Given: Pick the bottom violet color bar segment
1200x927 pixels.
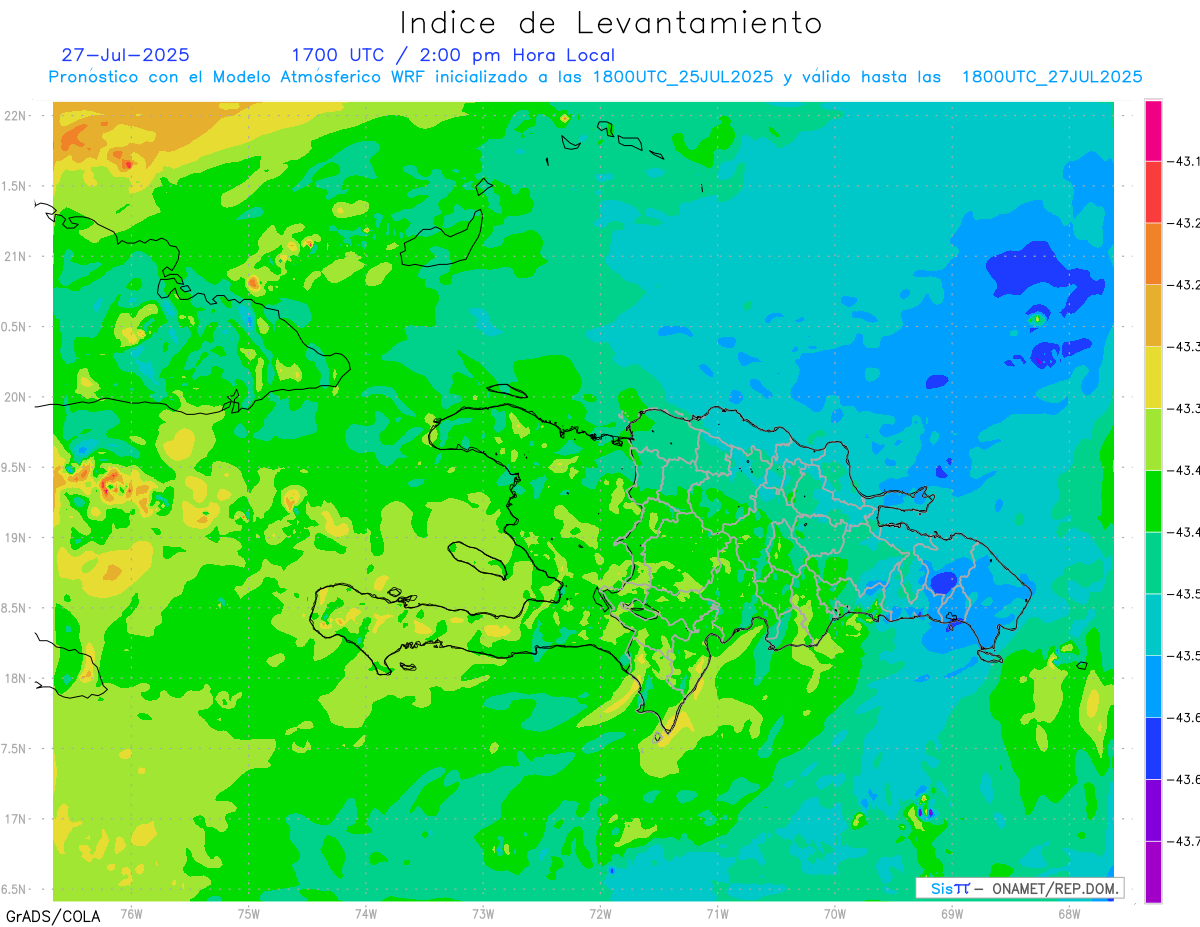Looking at the screenshot, I should [x=1153, y=872].
